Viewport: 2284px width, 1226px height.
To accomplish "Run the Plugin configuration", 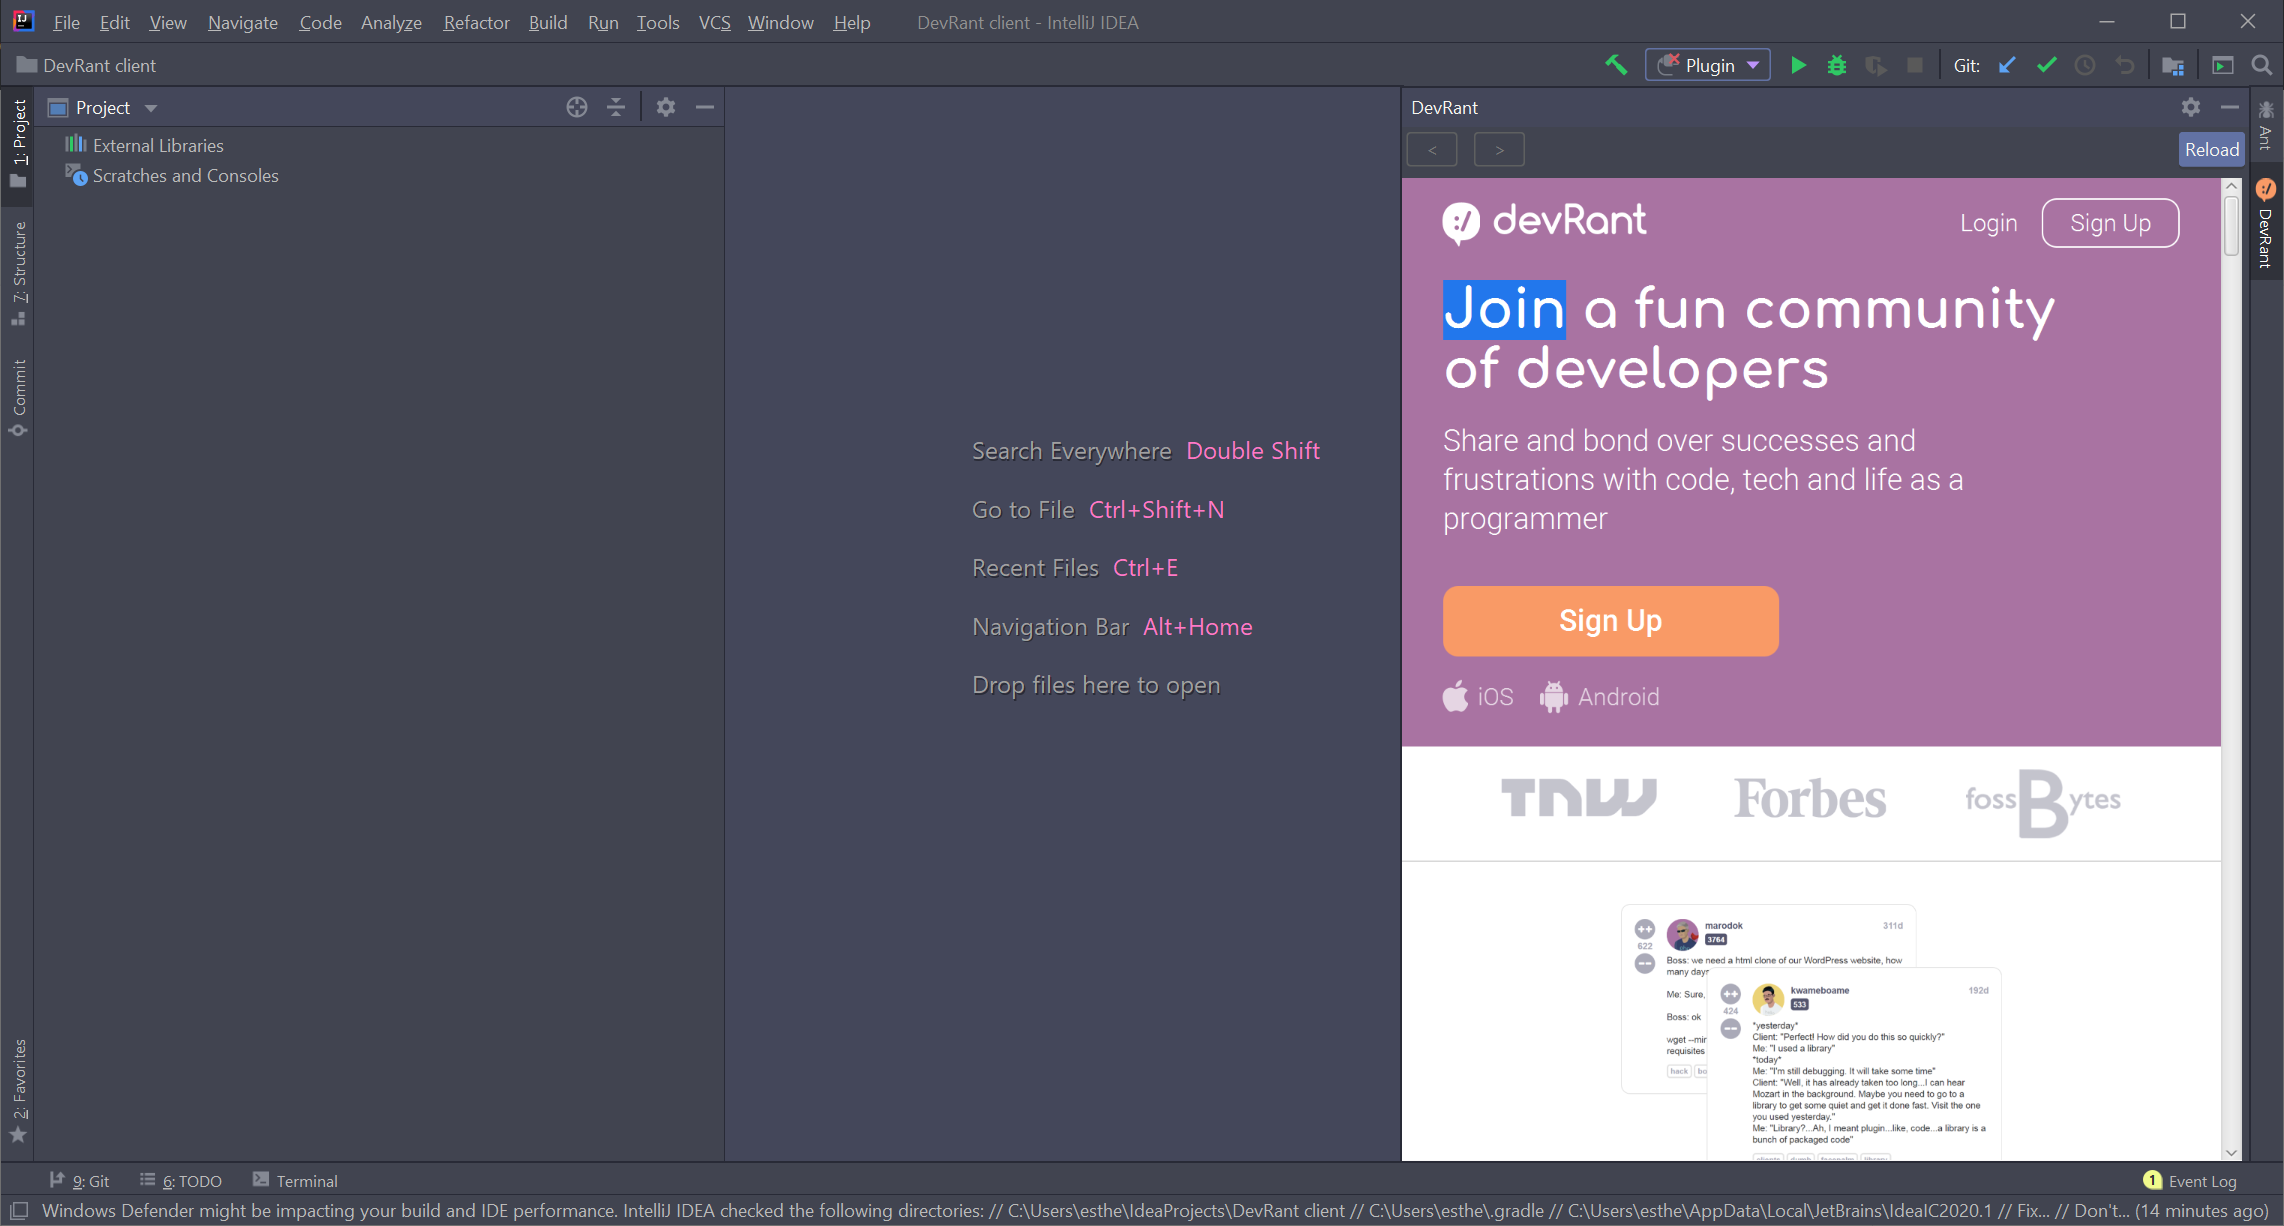I will (x=1798, y=64).
